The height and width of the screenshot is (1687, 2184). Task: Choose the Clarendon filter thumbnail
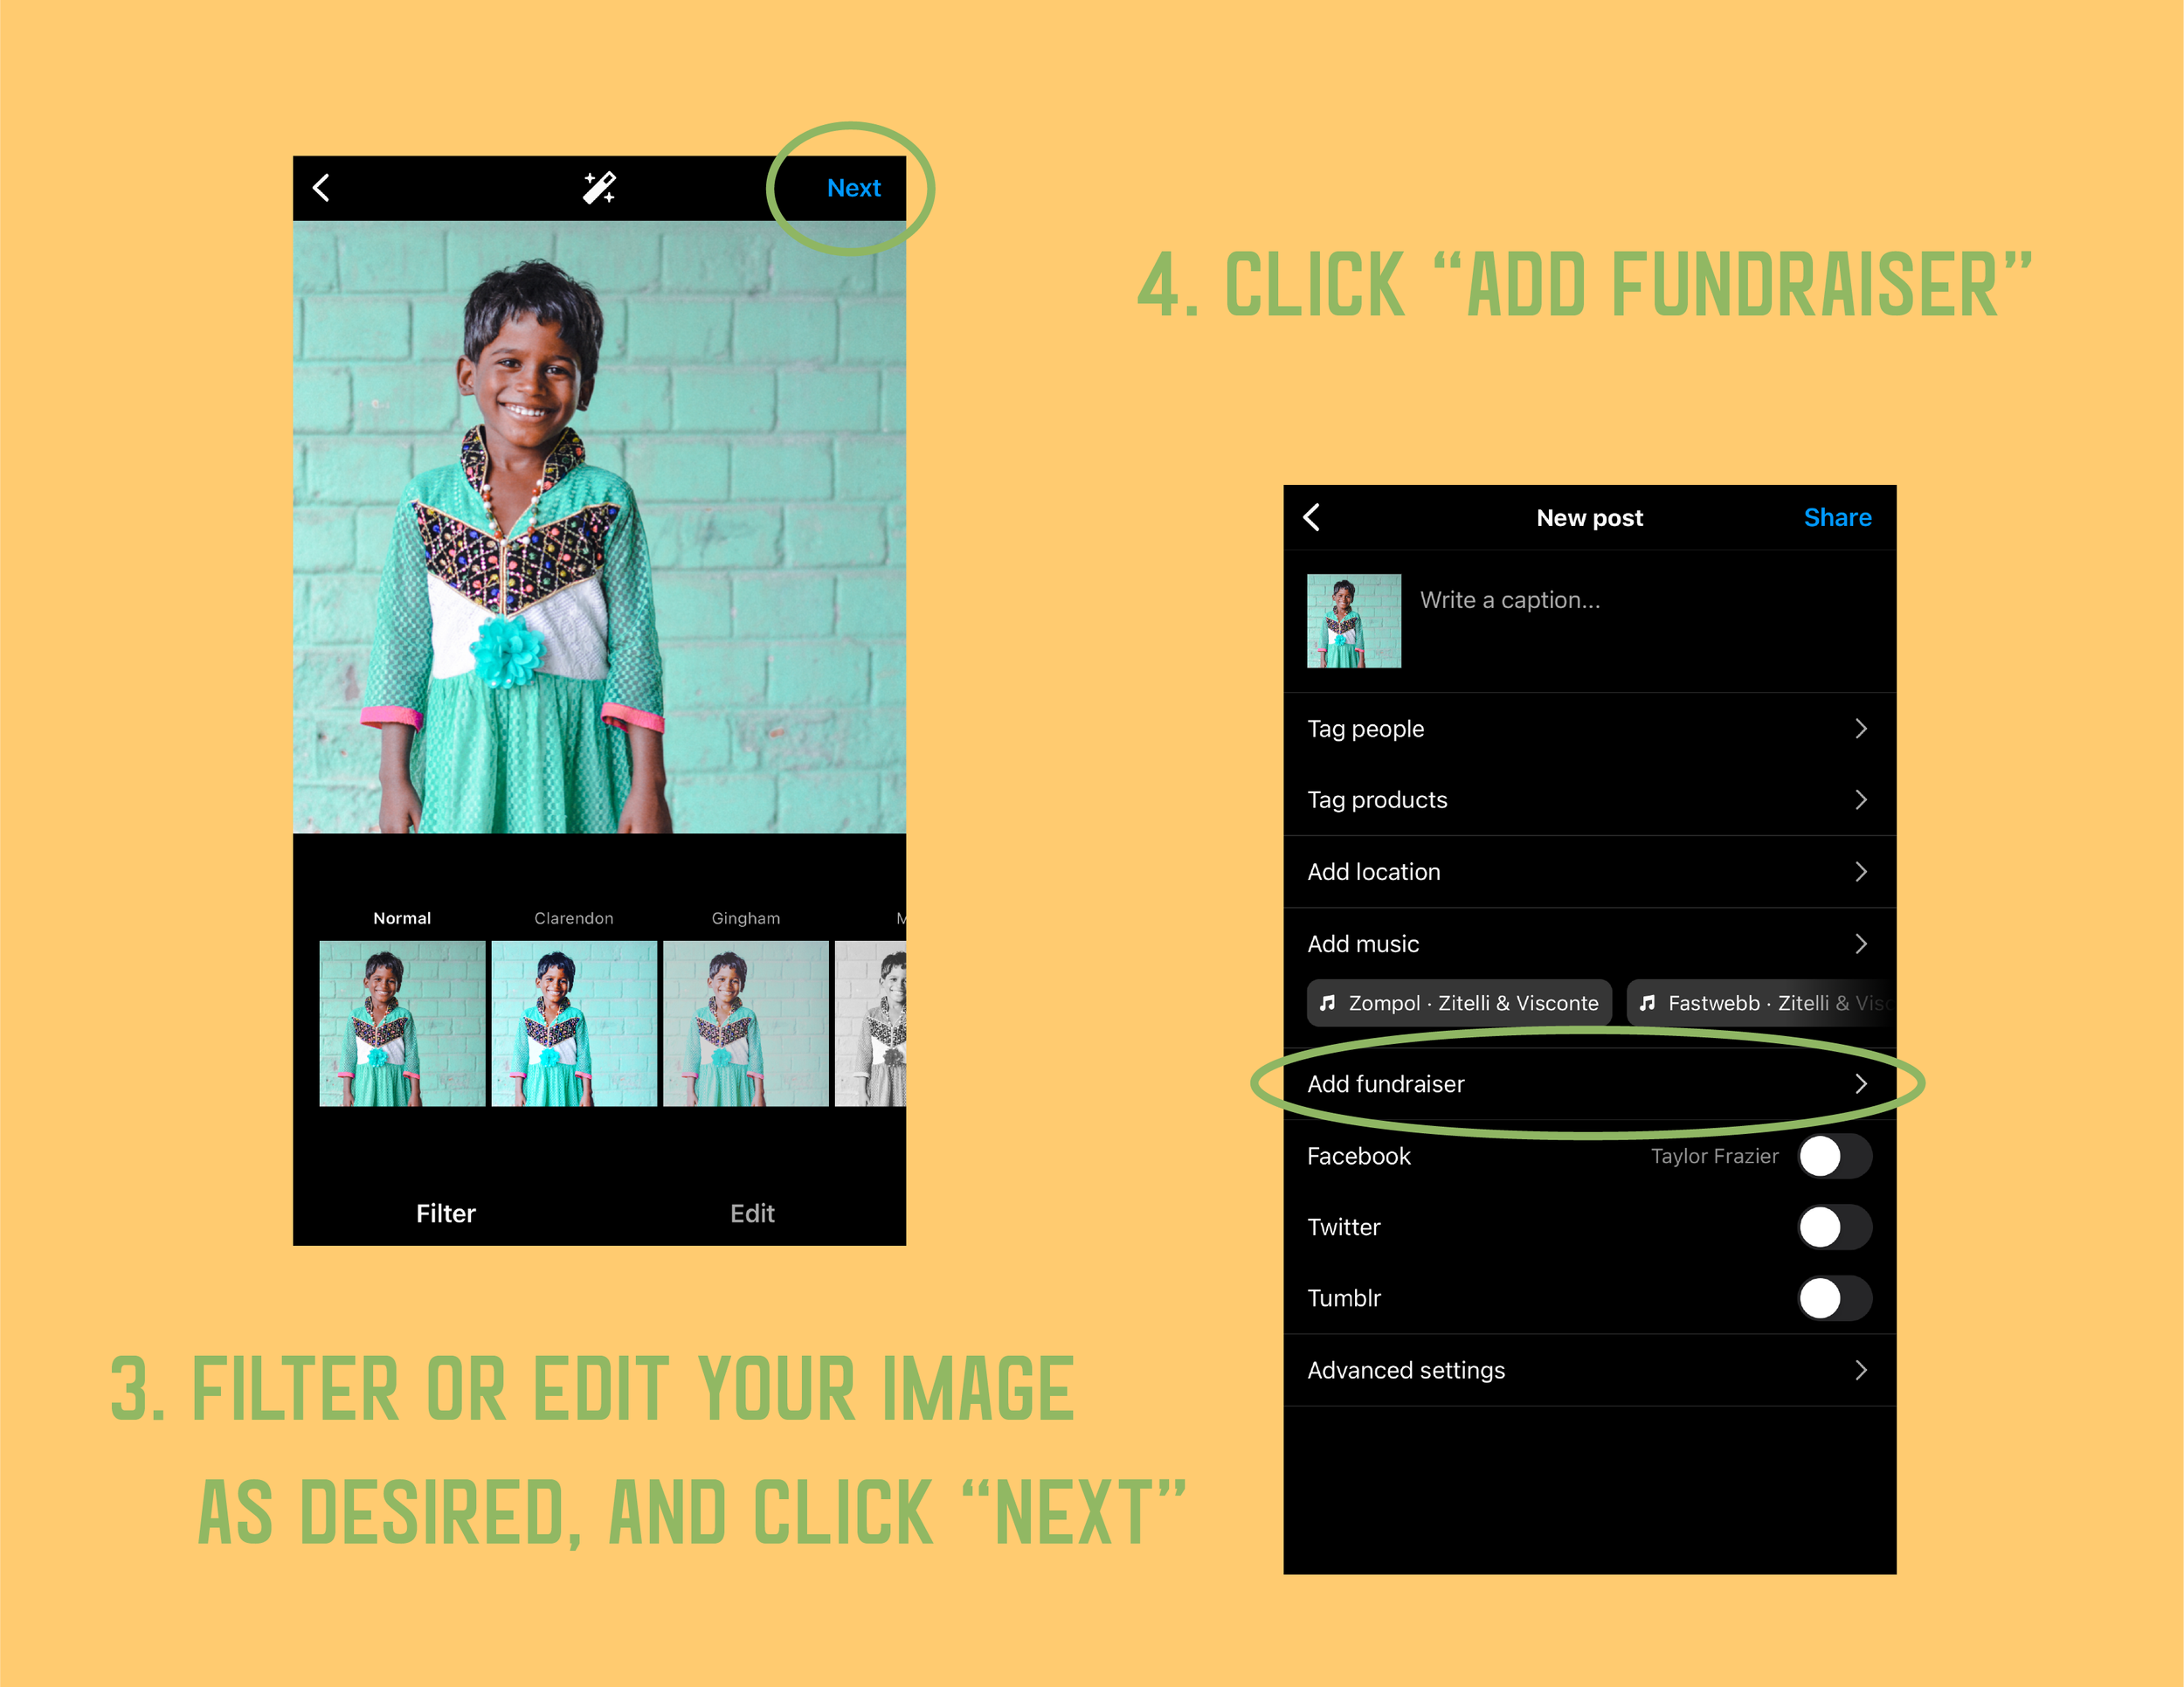click(574, 1023)
